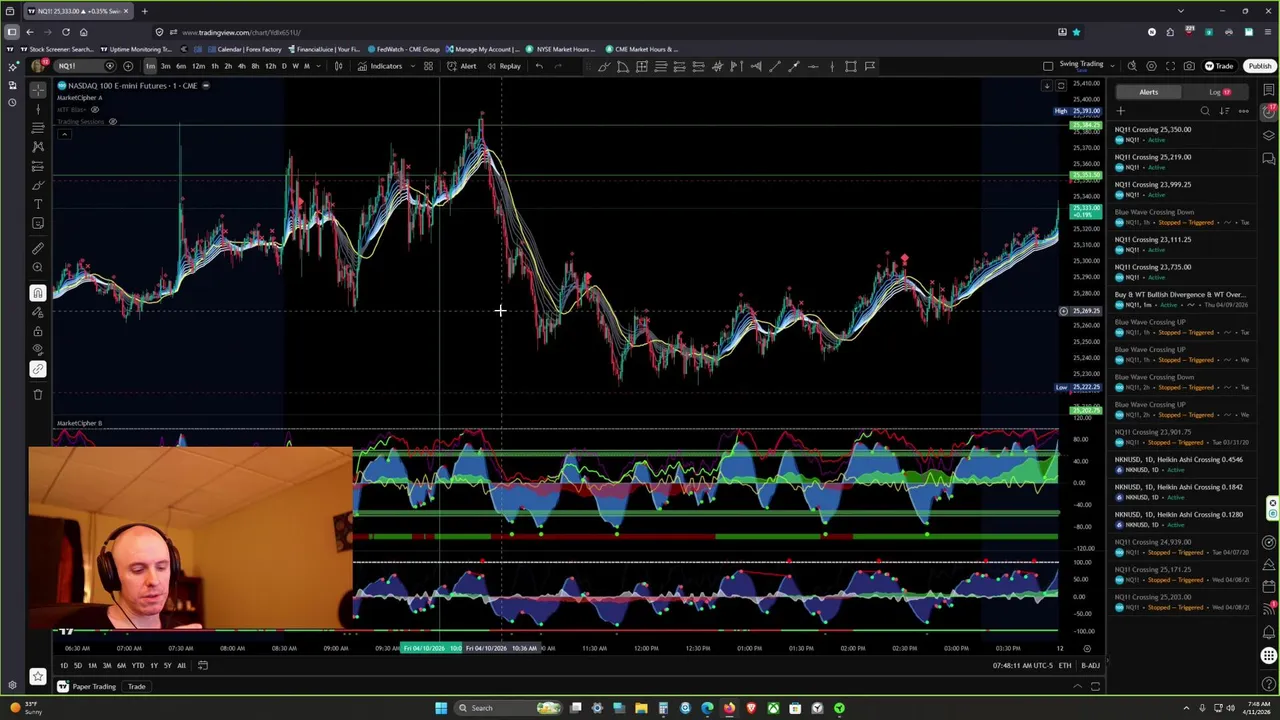
Task: Open the chart settings hexagon icon
Action: tap(1151, 66)
